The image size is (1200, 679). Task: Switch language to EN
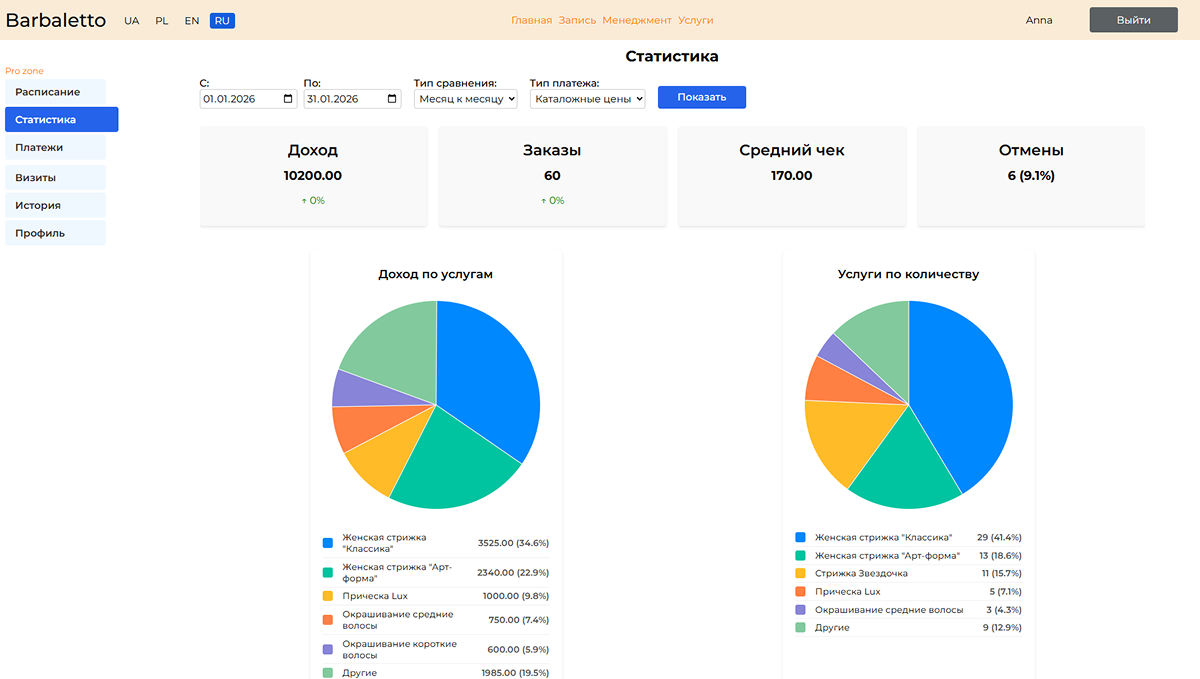click(192, 20)
